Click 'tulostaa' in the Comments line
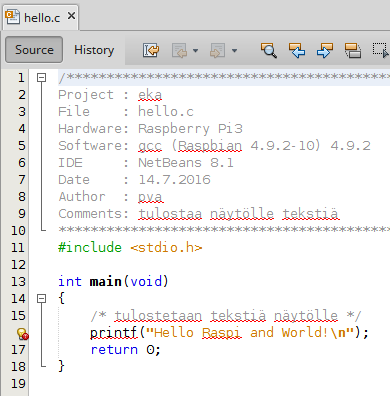This screenshot has height=396, width=390. pyautogui.click(x=170, y=214)
